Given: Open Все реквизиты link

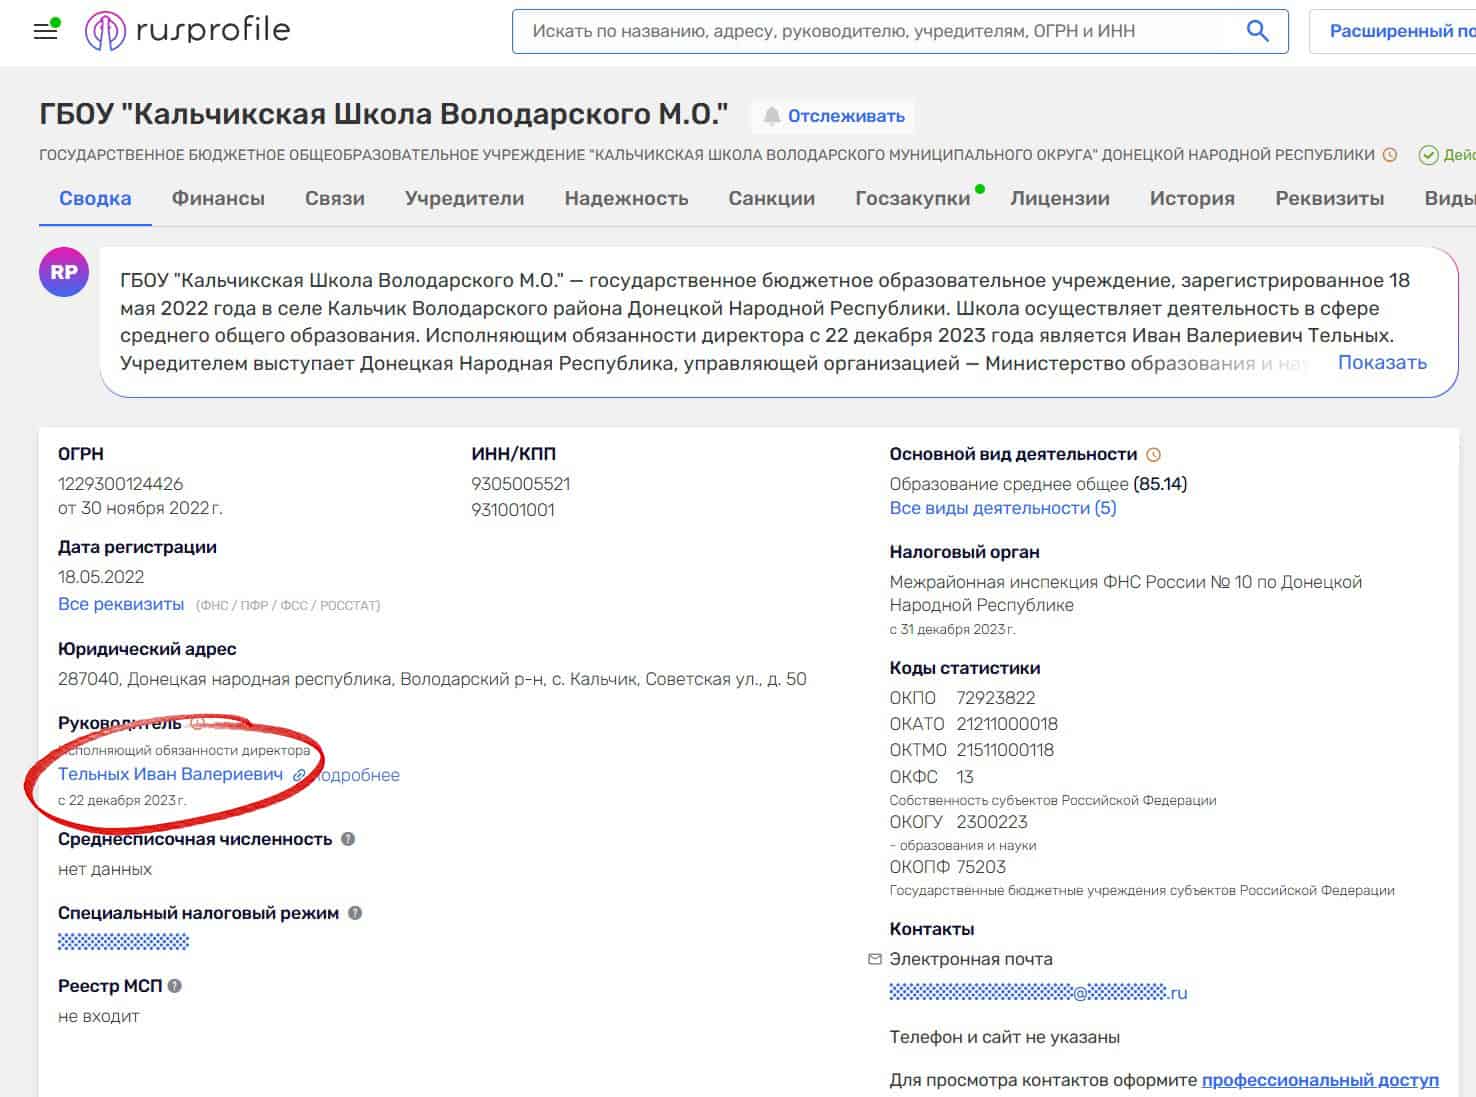Looking at the screenshot, I should 121,605.
